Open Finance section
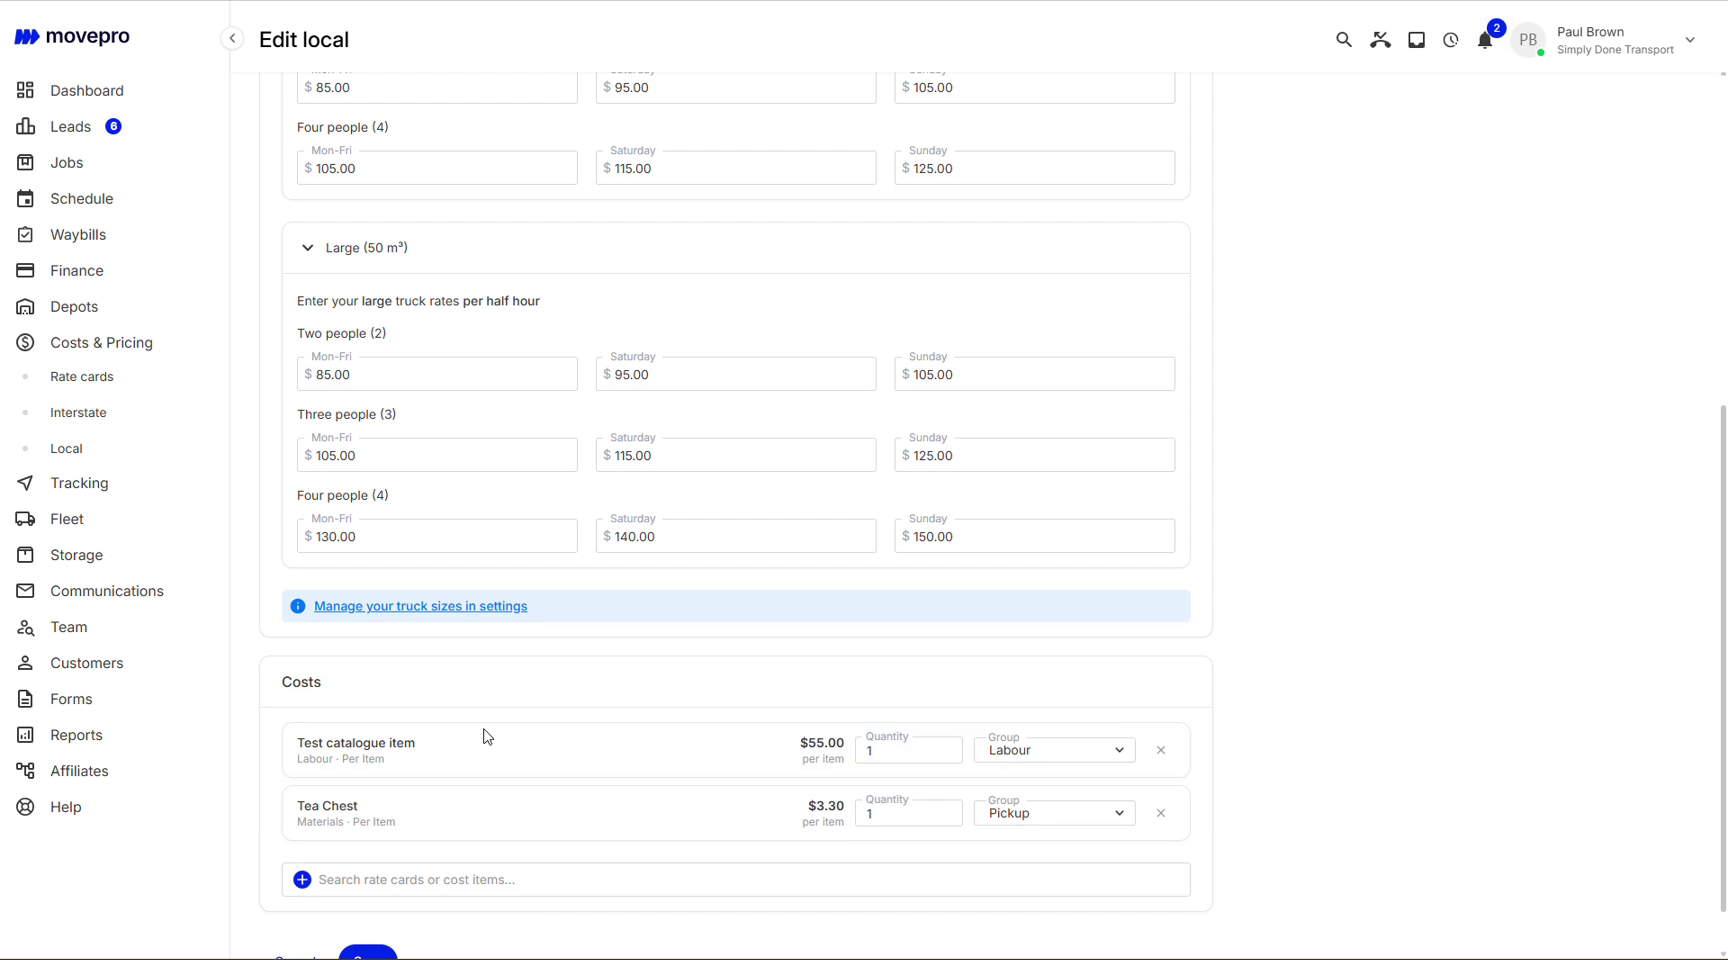Screen dimensions: 1728x960 pyautogui.click(x=77, y=271)
